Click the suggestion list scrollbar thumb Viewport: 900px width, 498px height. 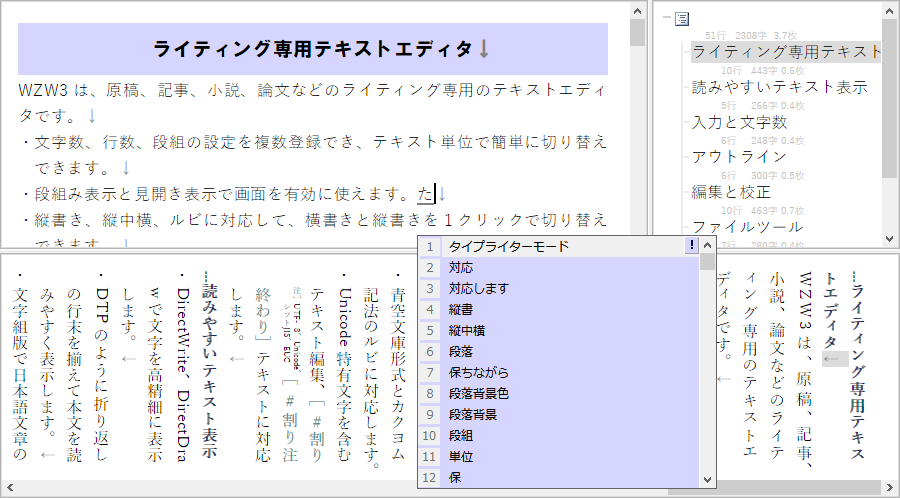pyautogui.click(x=708, y=262)
